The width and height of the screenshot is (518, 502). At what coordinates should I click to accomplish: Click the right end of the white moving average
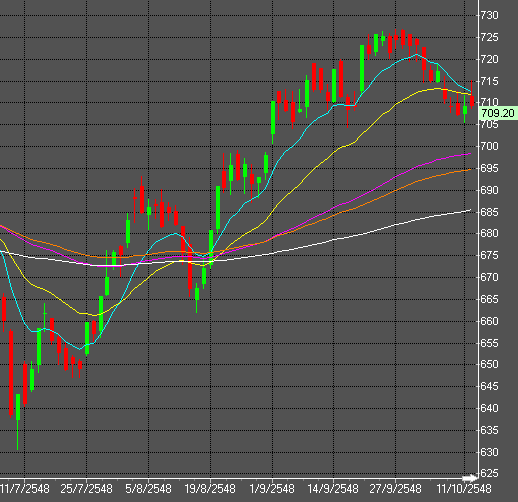pyautogui.click(x=470, y=210)
